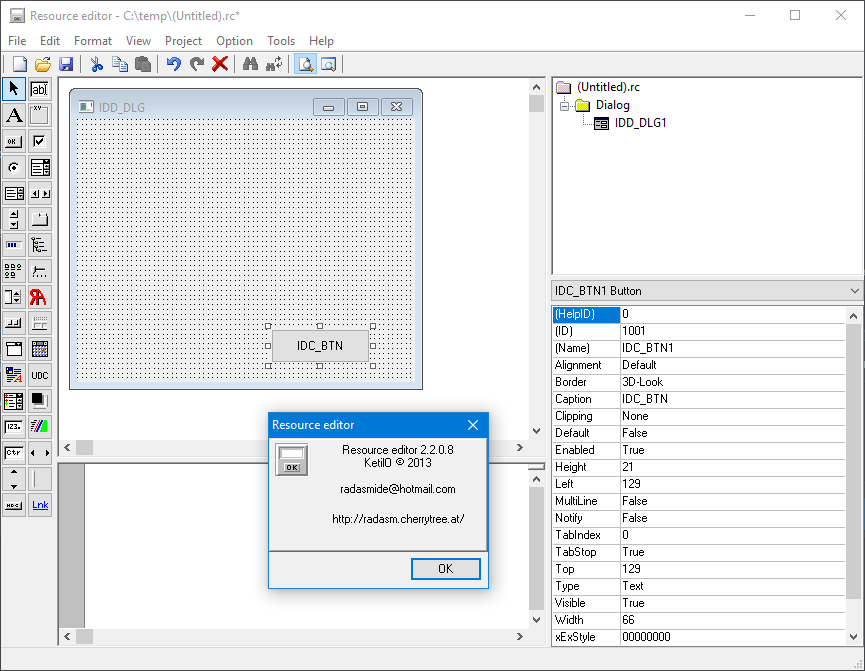Toggle the highlighted preview magnifier toolbar button
865x671 pixels.
[x=305, y=64]
